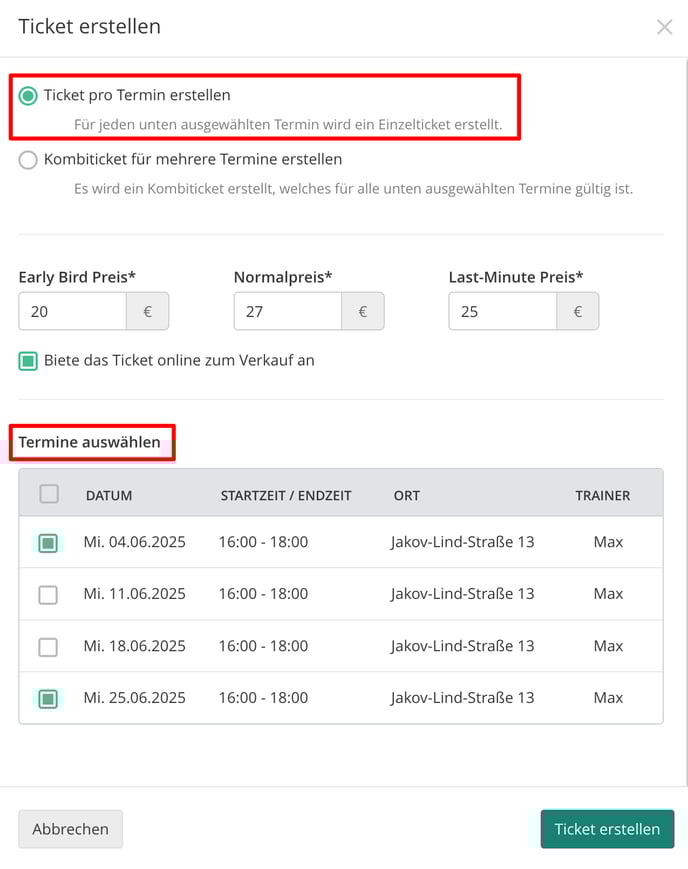
Task: Check the Mi. 18.06.2025 appointment
Action: 48,647
